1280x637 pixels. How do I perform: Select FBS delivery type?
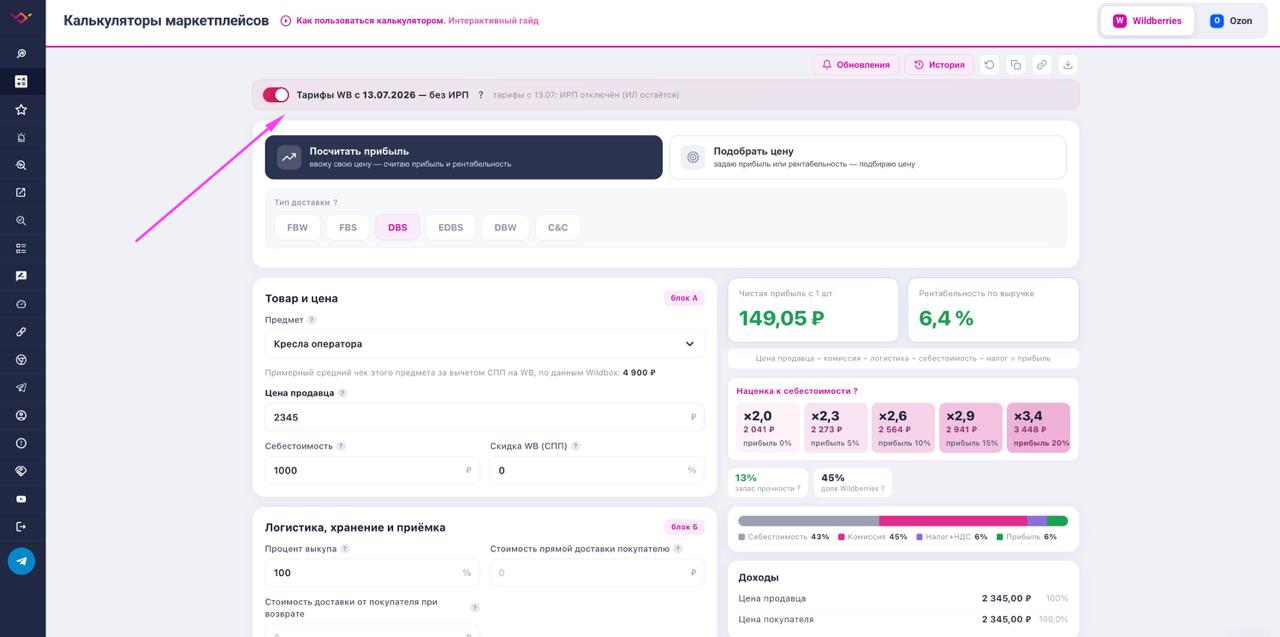pos(348,227)
